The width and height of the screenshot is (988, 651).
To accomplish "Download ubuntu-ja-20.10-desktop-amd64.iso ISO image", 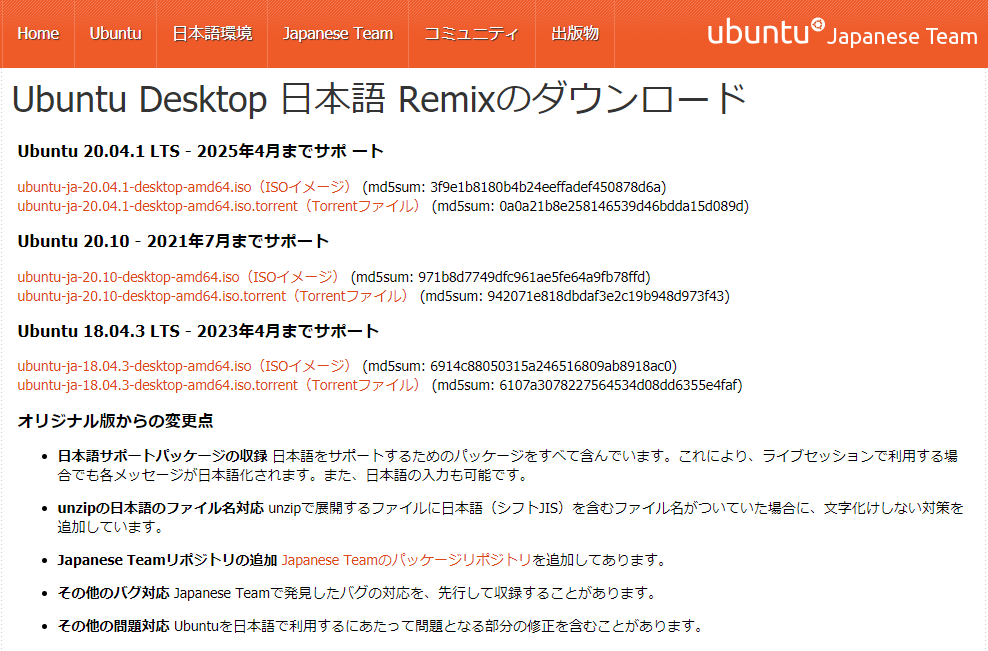I will pyautogui.click(x=178, y=277).
